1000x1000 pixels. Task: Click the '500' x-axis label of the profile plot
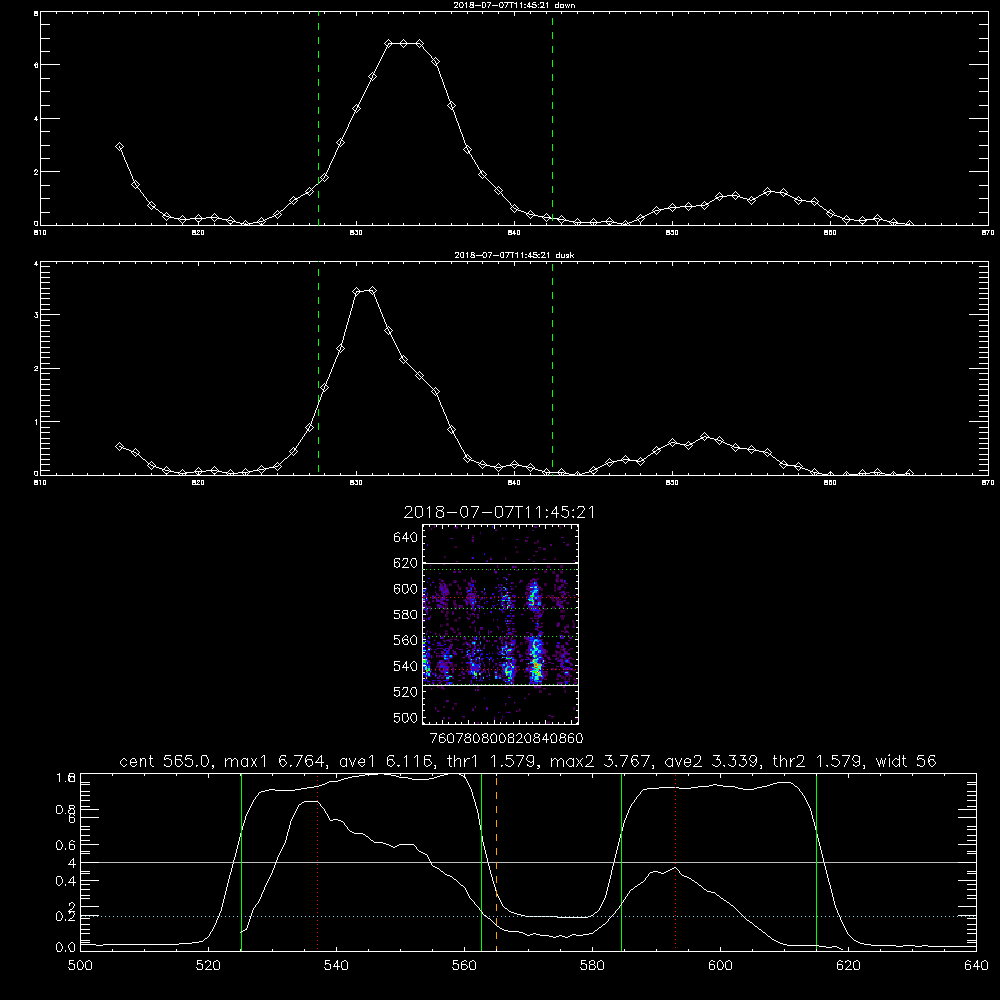80,966
